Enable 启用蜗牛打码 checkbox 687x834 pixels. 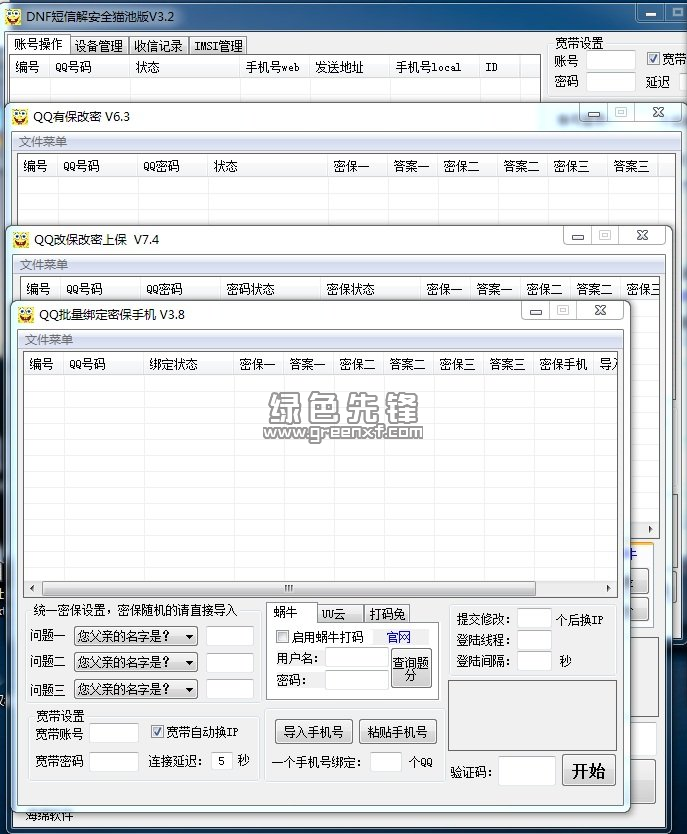click(x=282, y=636)
